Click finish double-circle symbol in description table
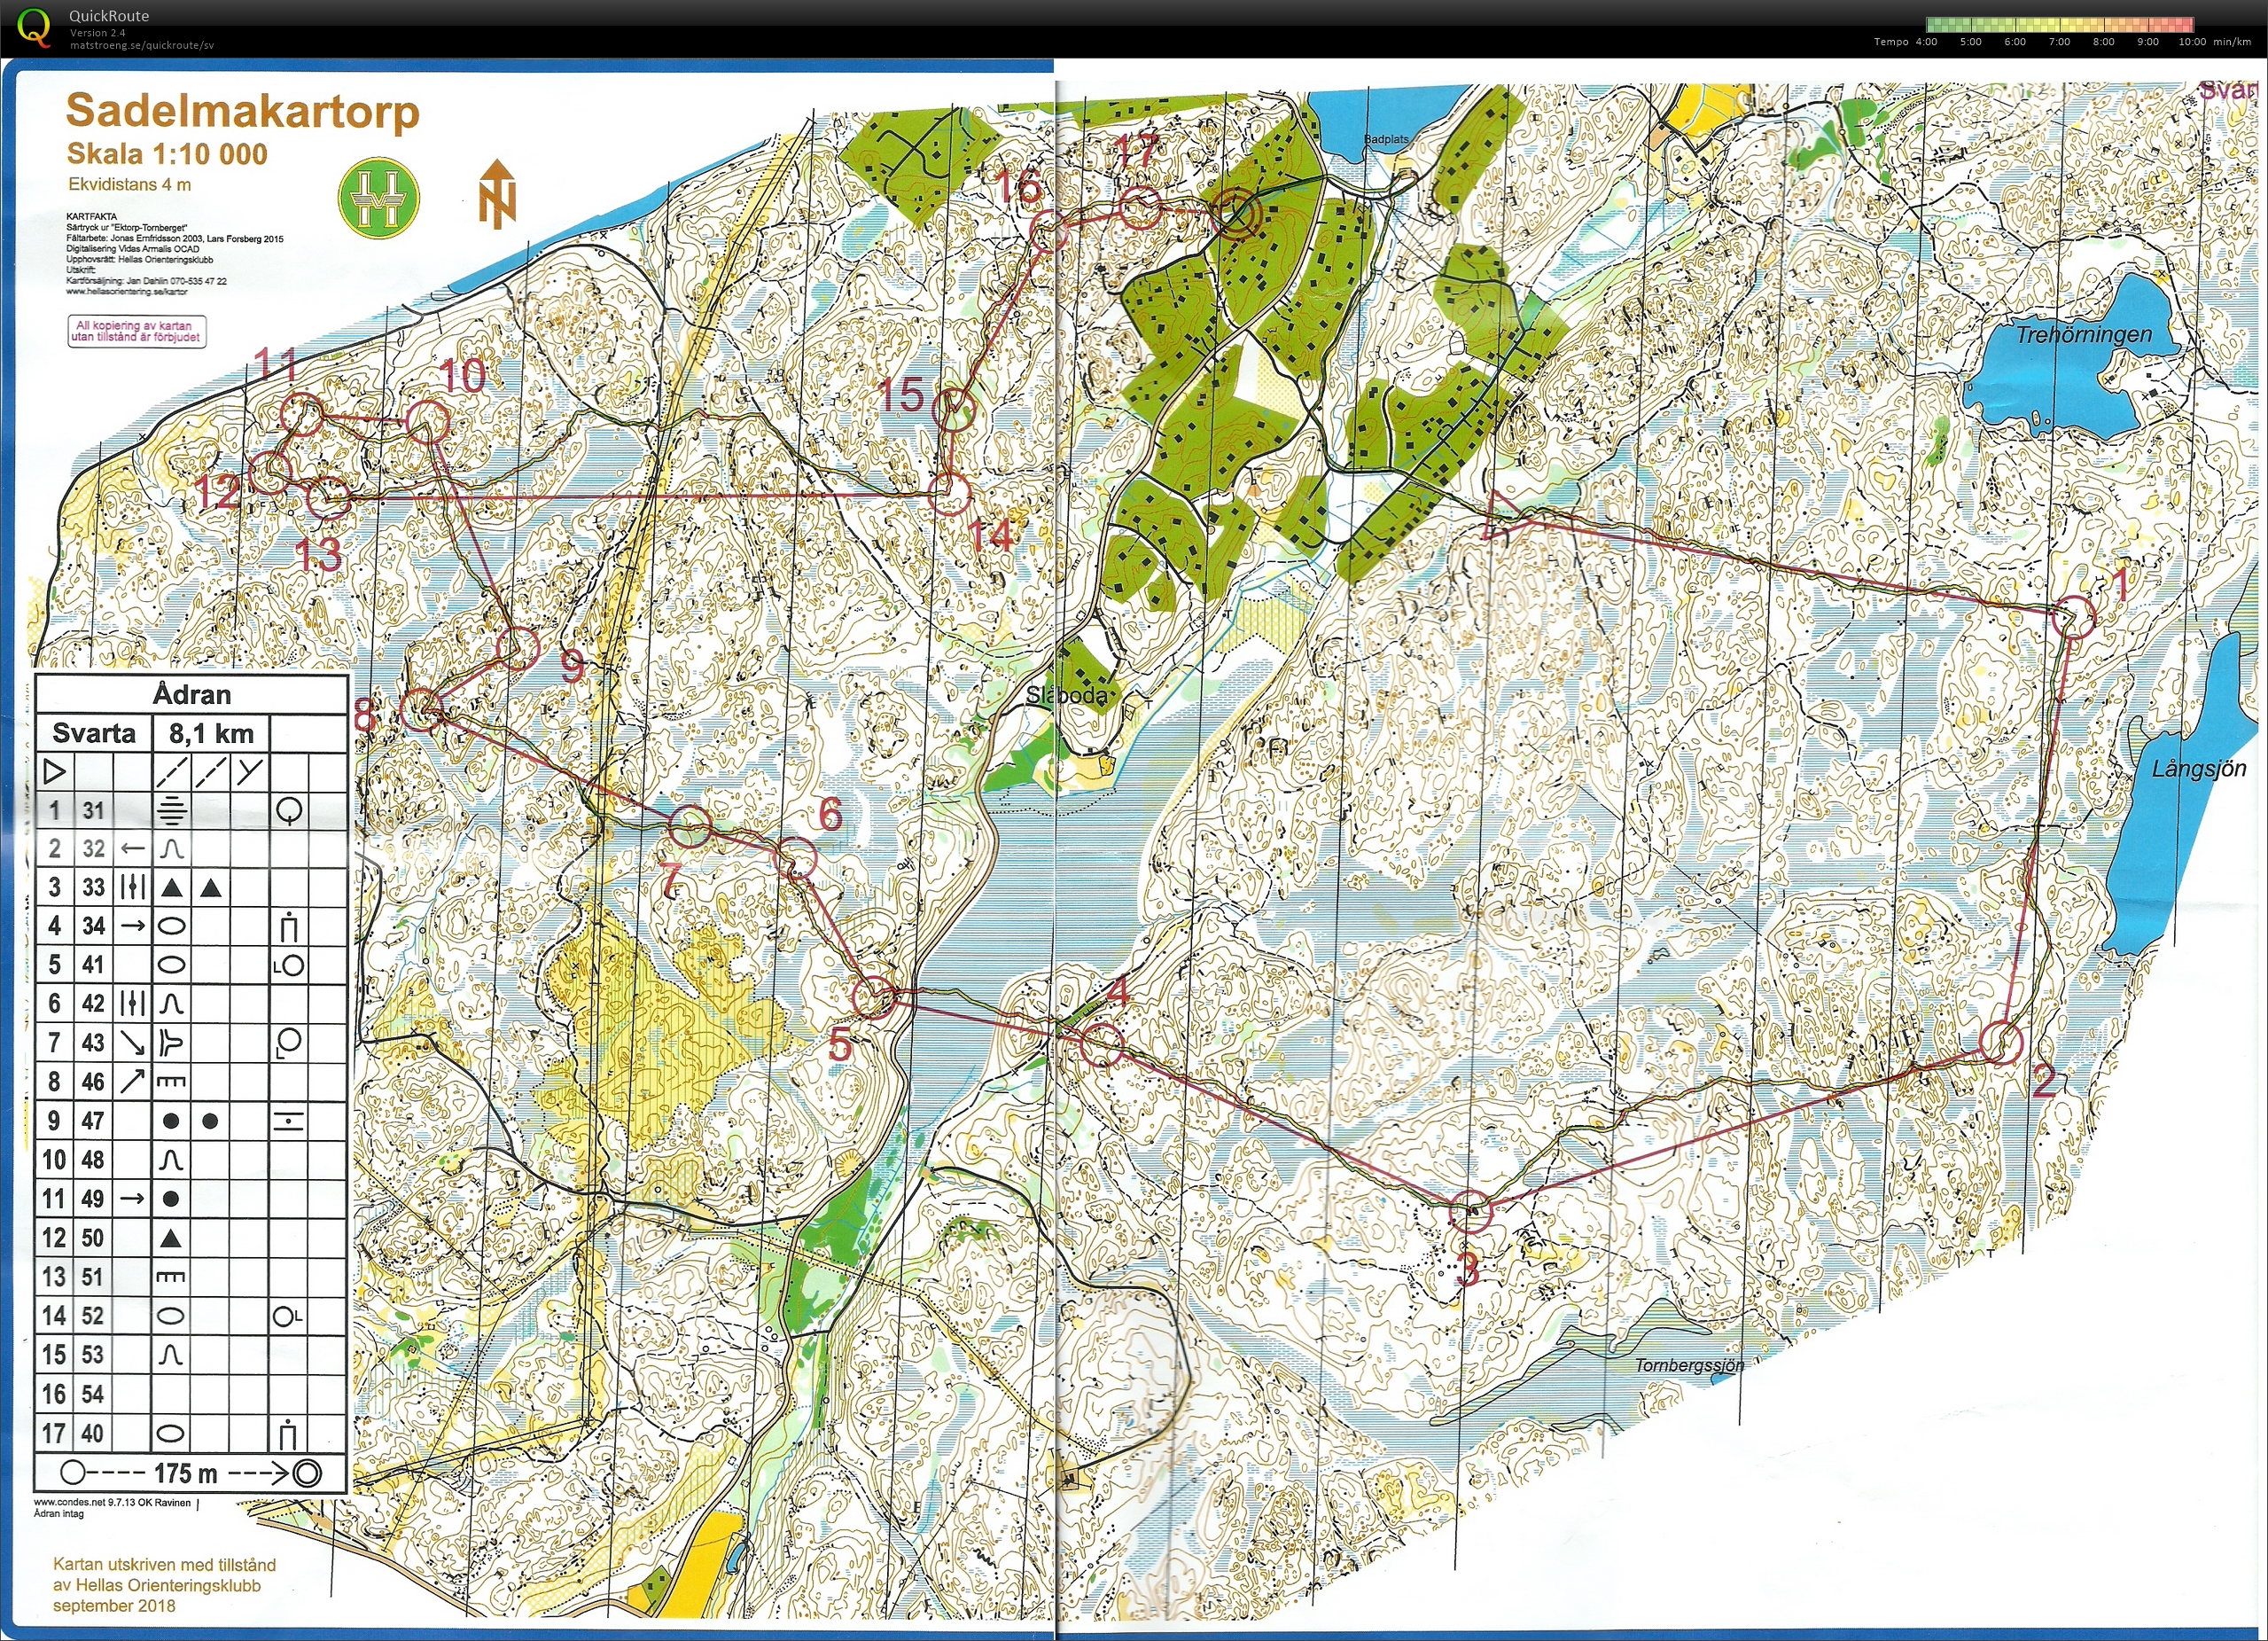Image resolution: width=2268 pixels, height=1641 pixels. coord(307,1472)
